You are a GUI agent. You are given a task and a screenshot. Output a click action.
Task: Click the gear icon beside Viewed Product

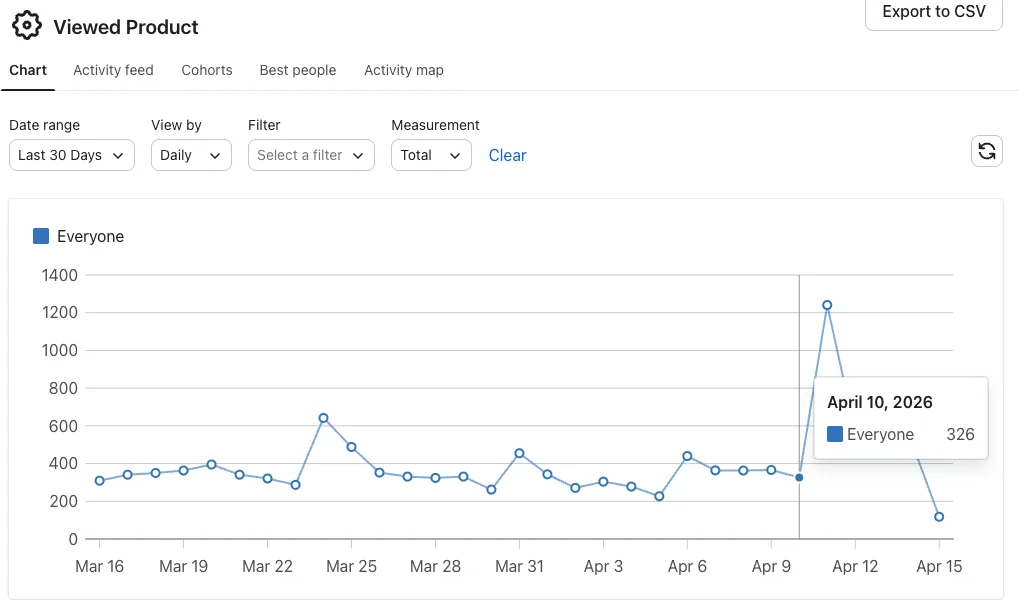27,26
